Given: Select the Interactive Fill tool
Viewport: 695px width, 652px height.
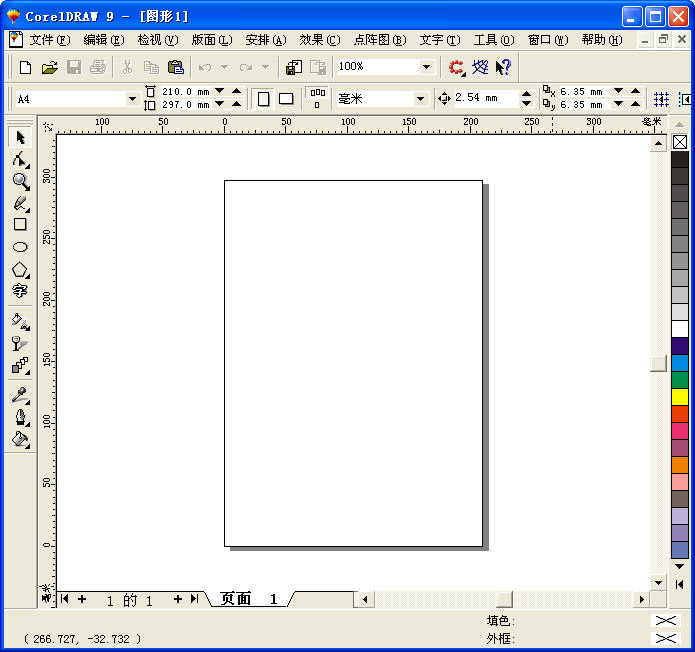Looking at the screenshot, I should pos(20,321).
